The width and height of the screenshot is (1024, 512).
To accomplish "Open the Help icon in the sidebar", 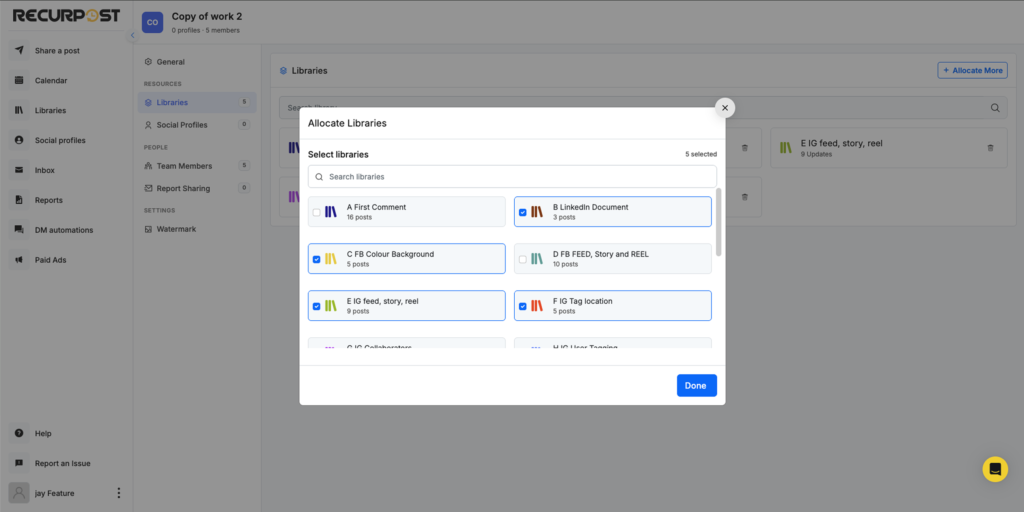I will [x=19, y=433].
